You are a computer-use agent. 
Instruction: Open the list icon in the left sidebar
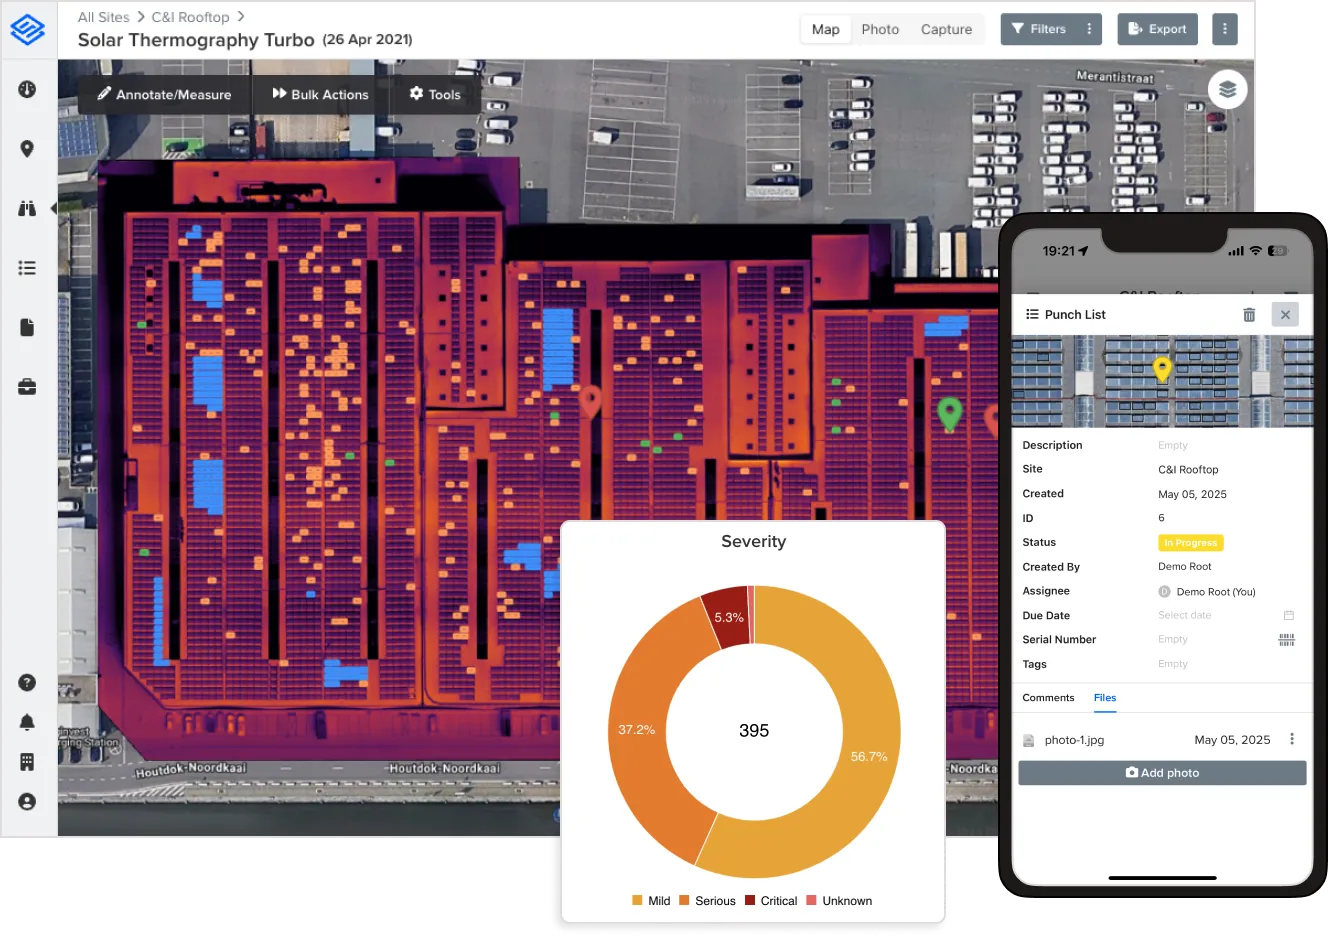27,268
